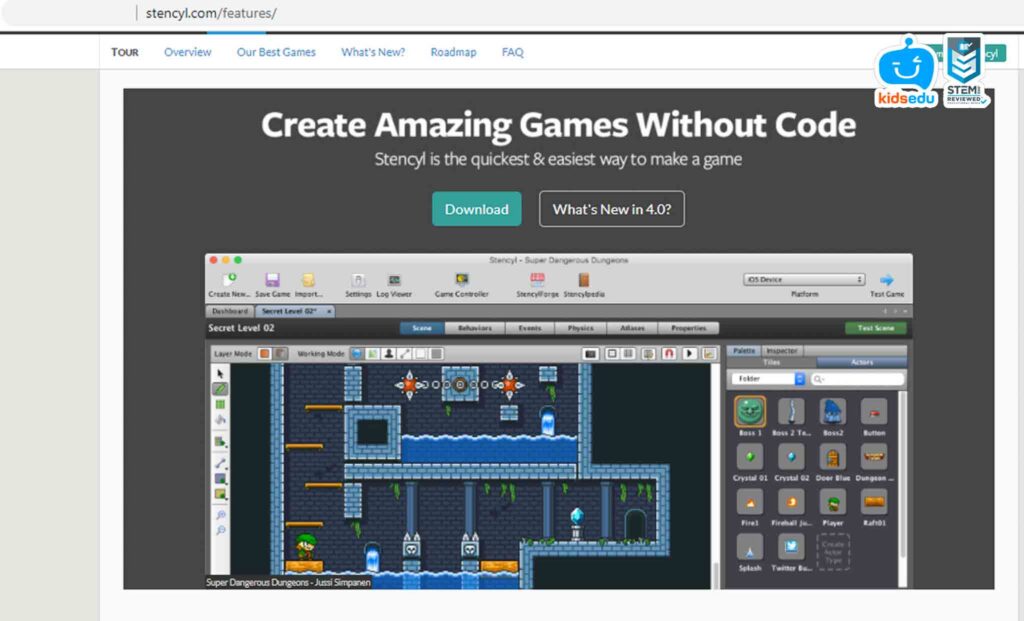Switch to the Behaviors tab
The width and height of the screenshot is (1024, 621).
click(x=475, y=328)
